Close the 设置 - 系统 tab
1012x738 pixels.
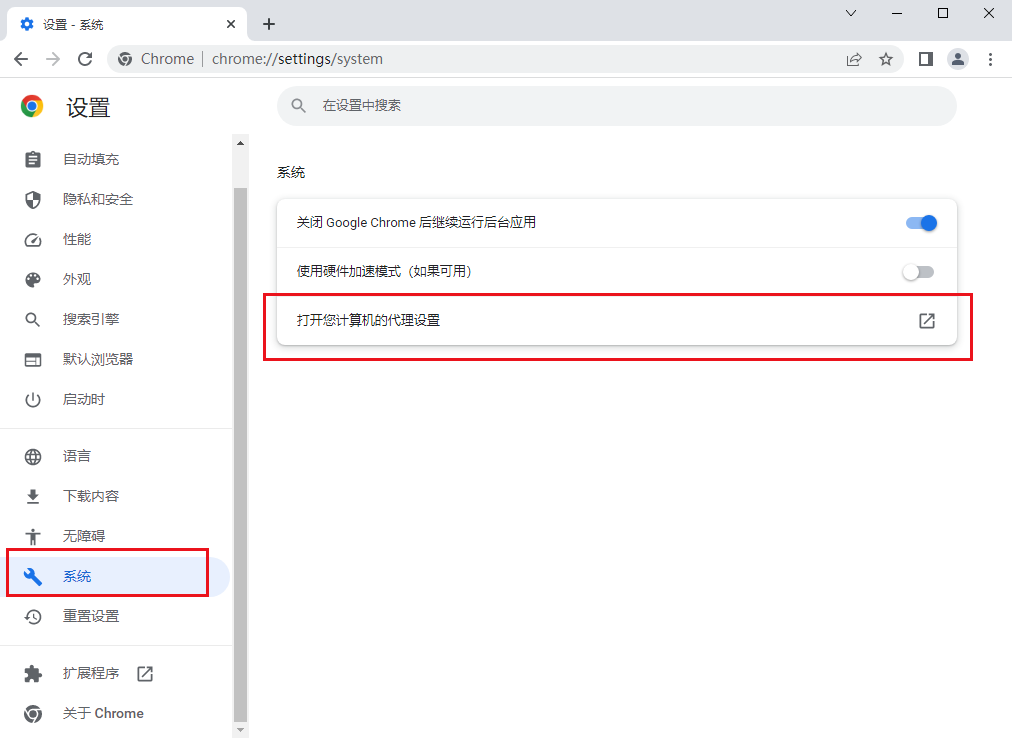pos(231,24)
